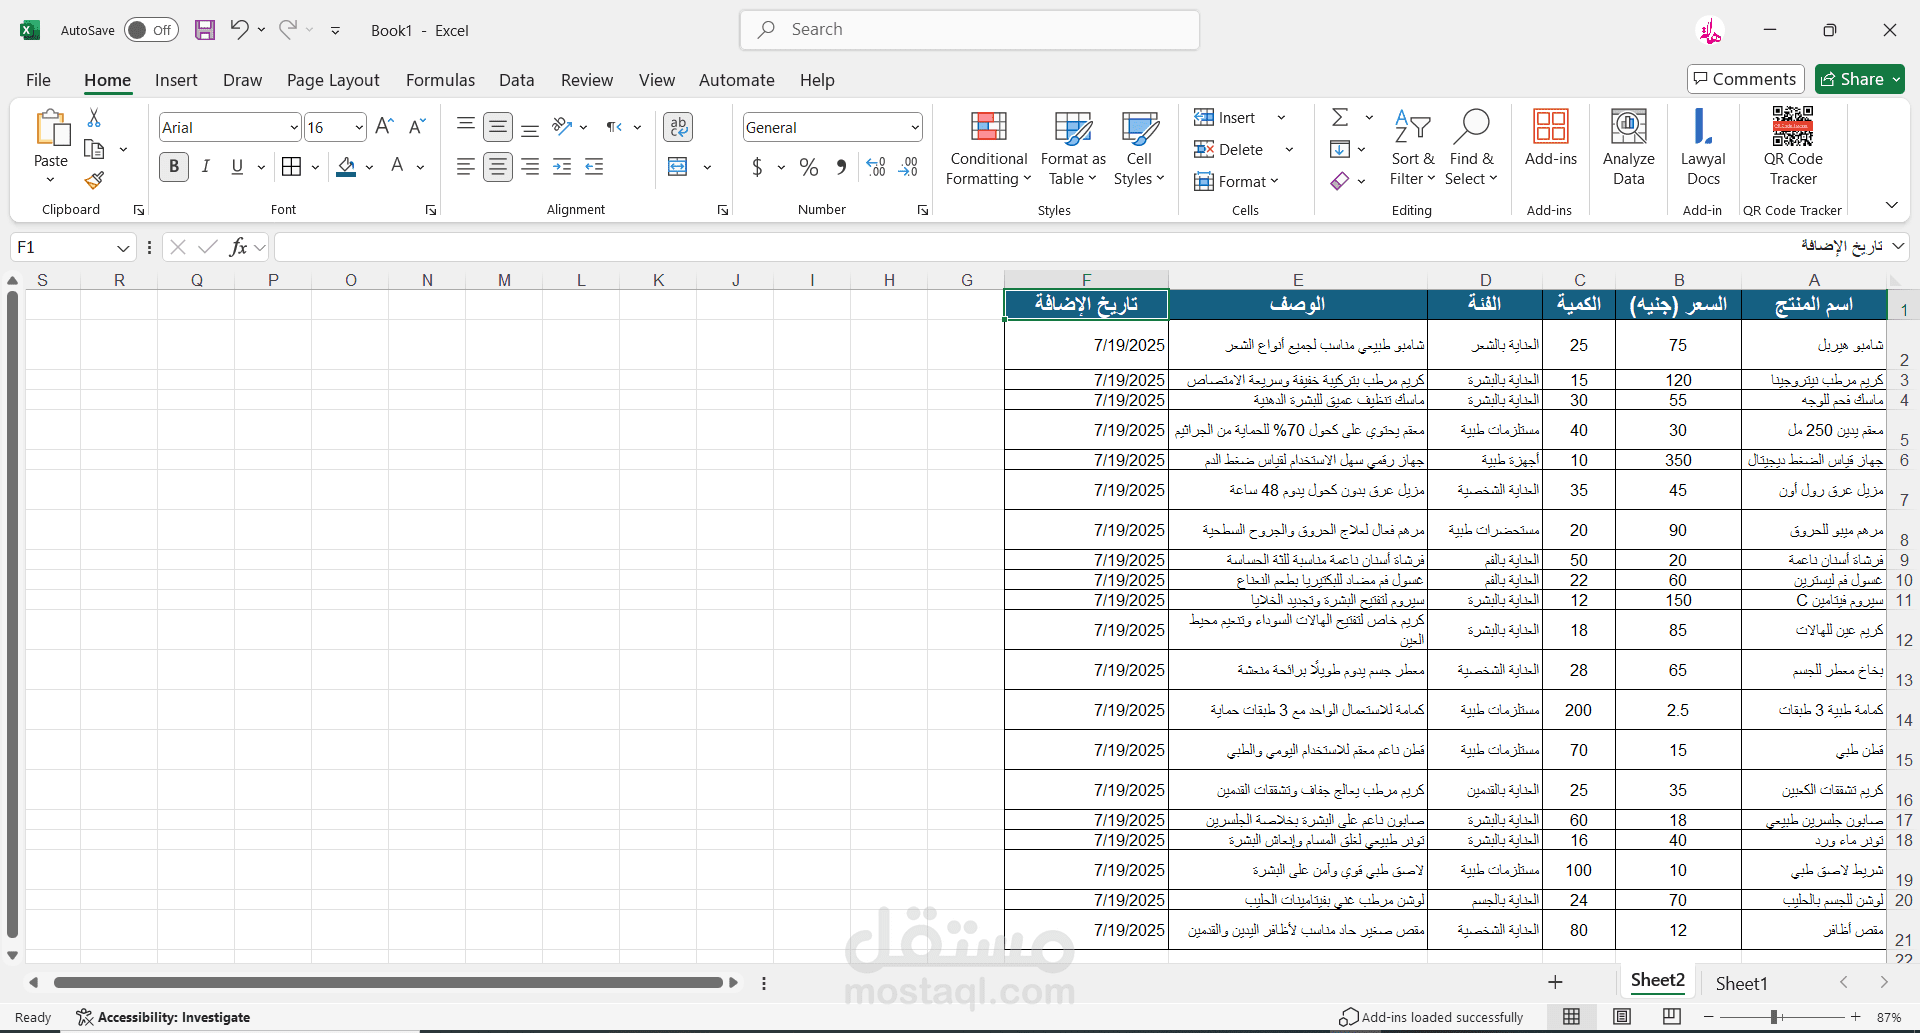Screen dimensions: 1920x1033
Task: Open the File menu
Action: tap(38, 80)
